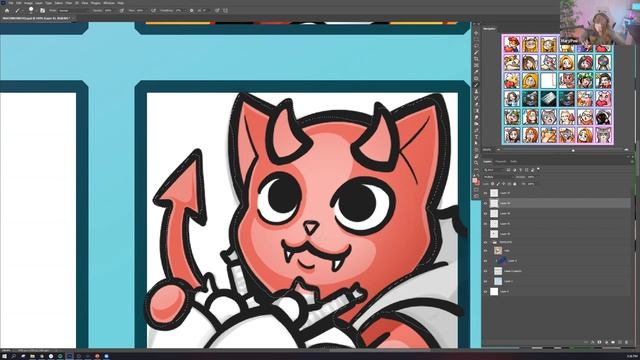Lock all layer attributes with padlock

point(515,184)
